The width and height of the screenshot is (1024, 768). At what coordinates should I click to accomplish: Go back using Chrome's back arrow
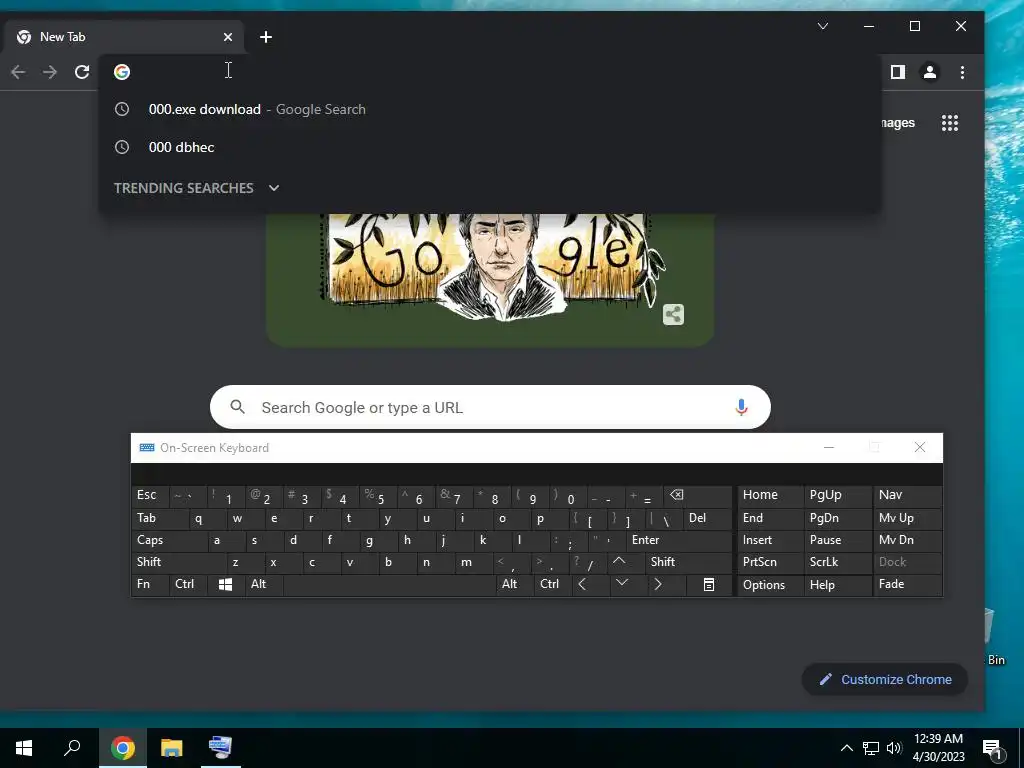(18, 72)
